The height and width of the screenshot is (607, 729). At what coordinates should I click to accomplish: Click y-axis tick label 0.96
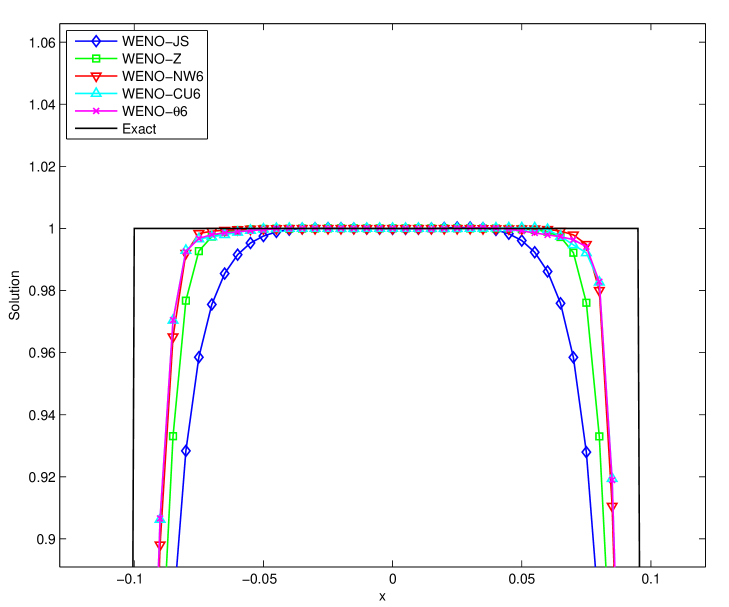[x=42, y=353]
